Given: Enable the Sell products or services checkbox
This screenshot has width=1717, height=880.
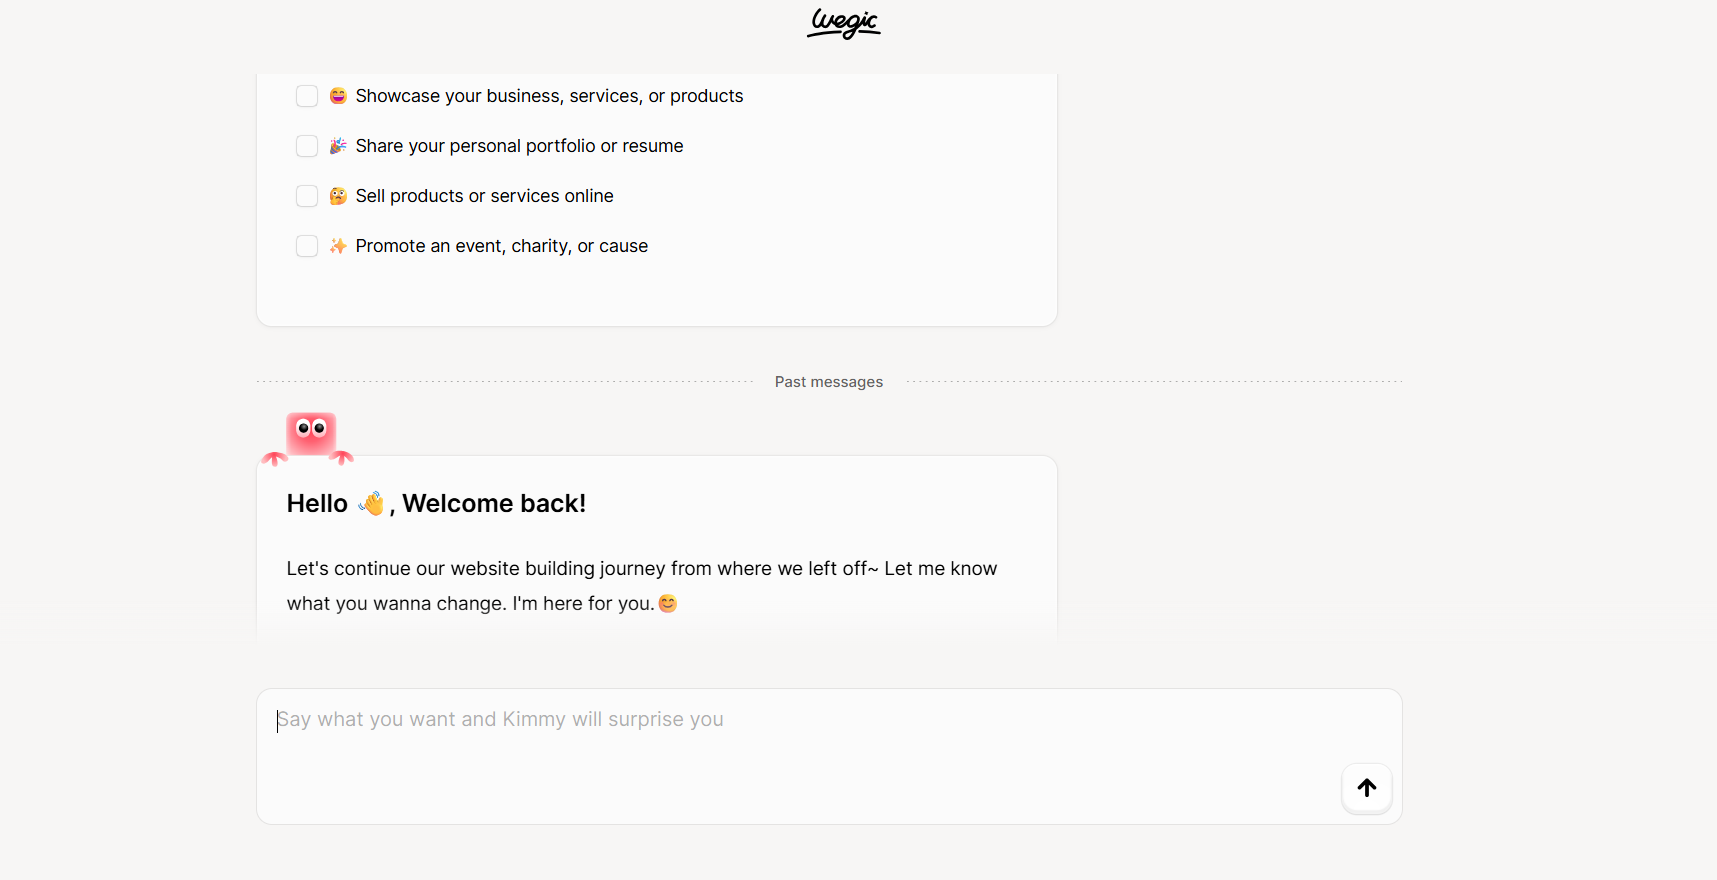Looking at the screenshot, I should [307, 196].
